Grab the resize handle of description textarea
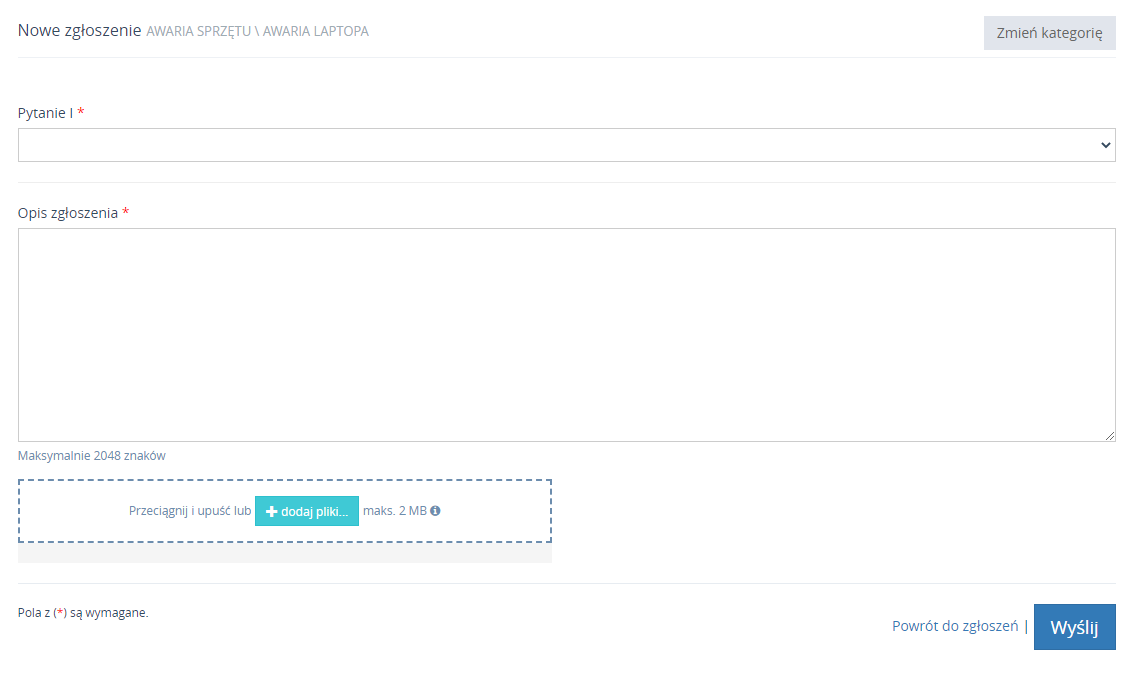1135x684 pixels. pyautogui.click(x=1110, y=436)
